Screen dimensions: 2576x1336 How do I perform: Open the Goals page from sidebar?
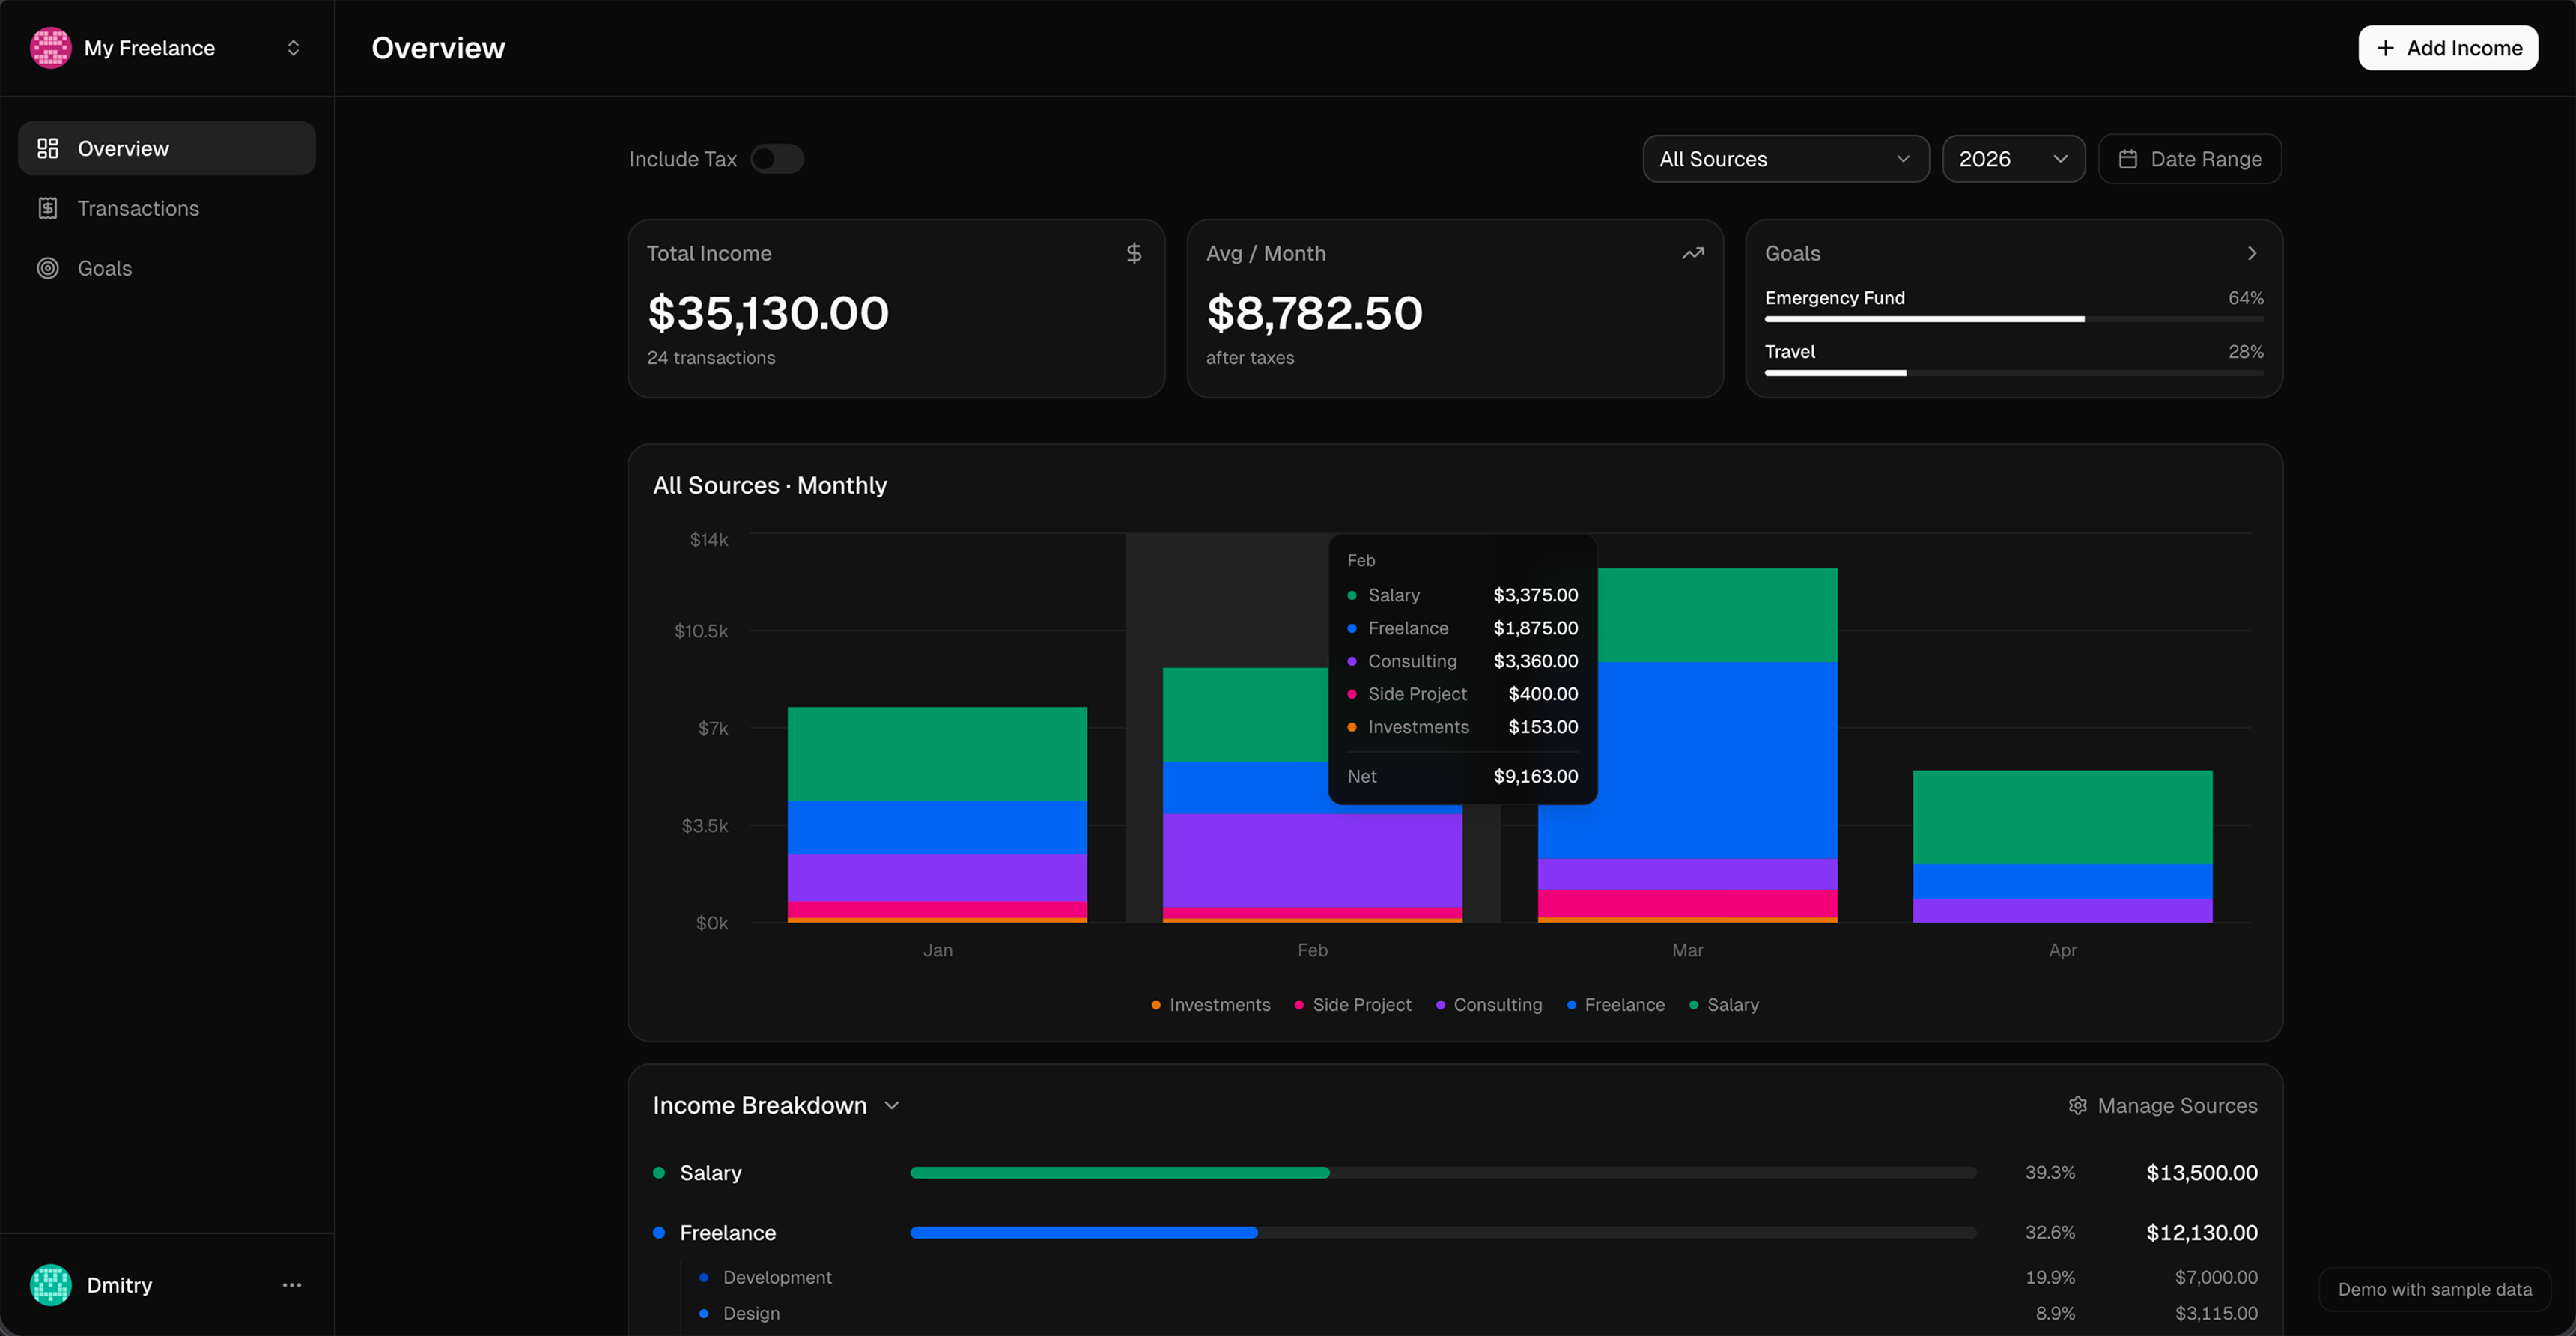(104, 268)
